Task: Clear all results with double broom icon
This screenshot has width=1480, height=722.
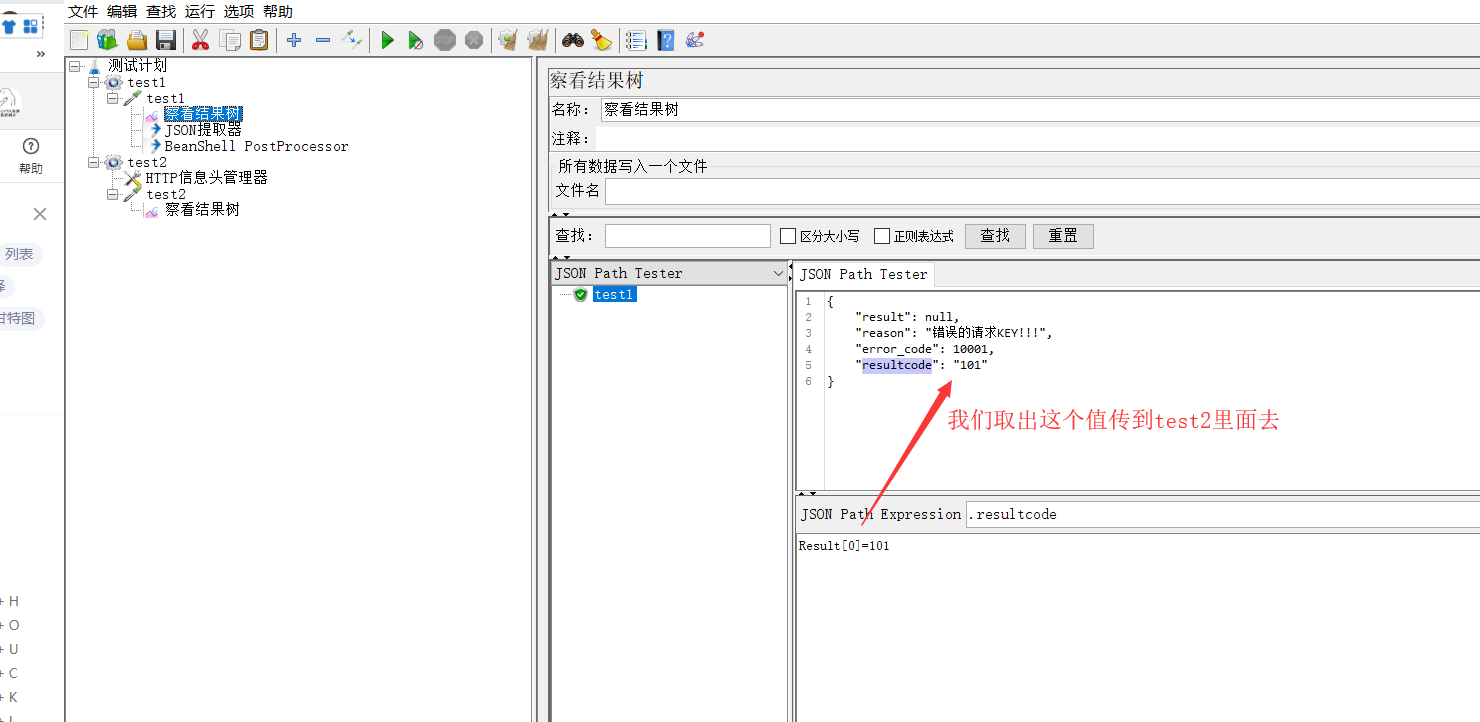Action: [x=538, y=40]
